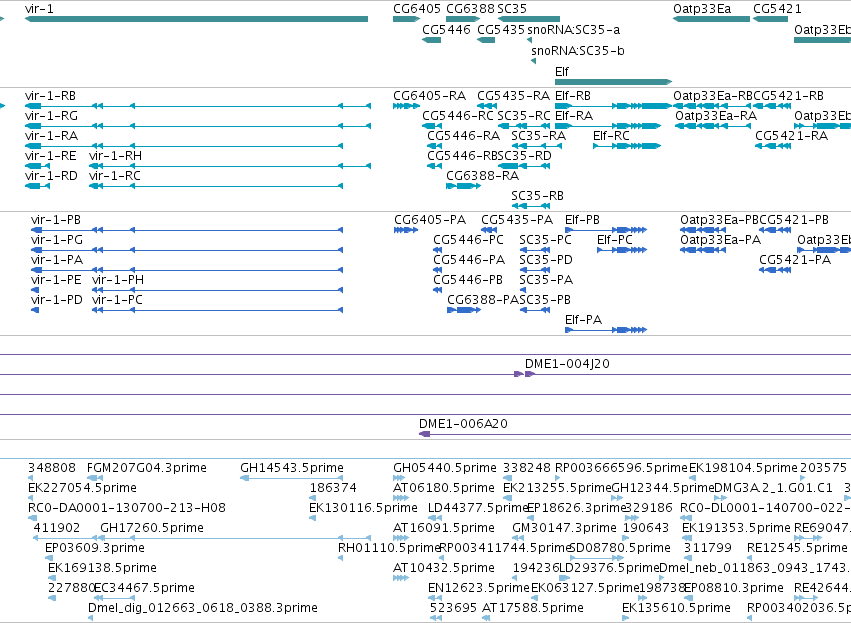Select protein vir-1-PB
Viewport: 851px width, 623px height.
pos(187,230)
